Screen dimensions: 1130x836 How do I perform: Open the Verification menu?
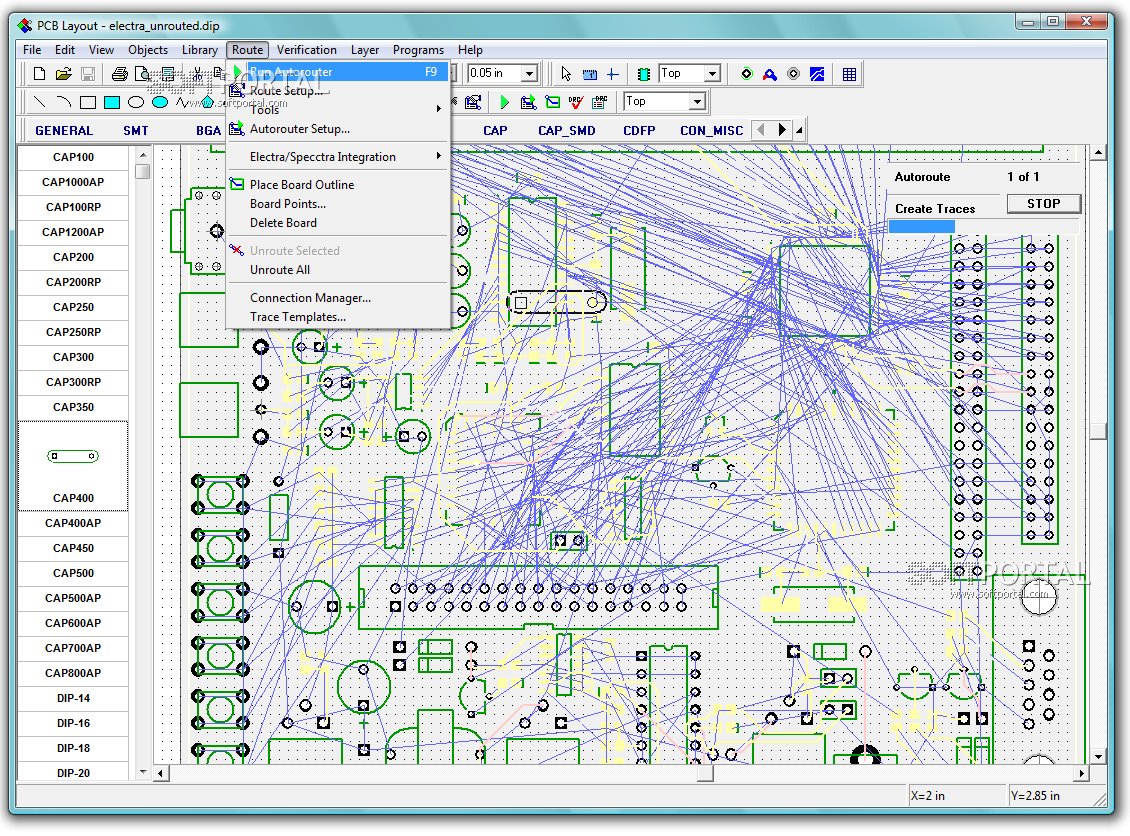click(x=307, y=50)
